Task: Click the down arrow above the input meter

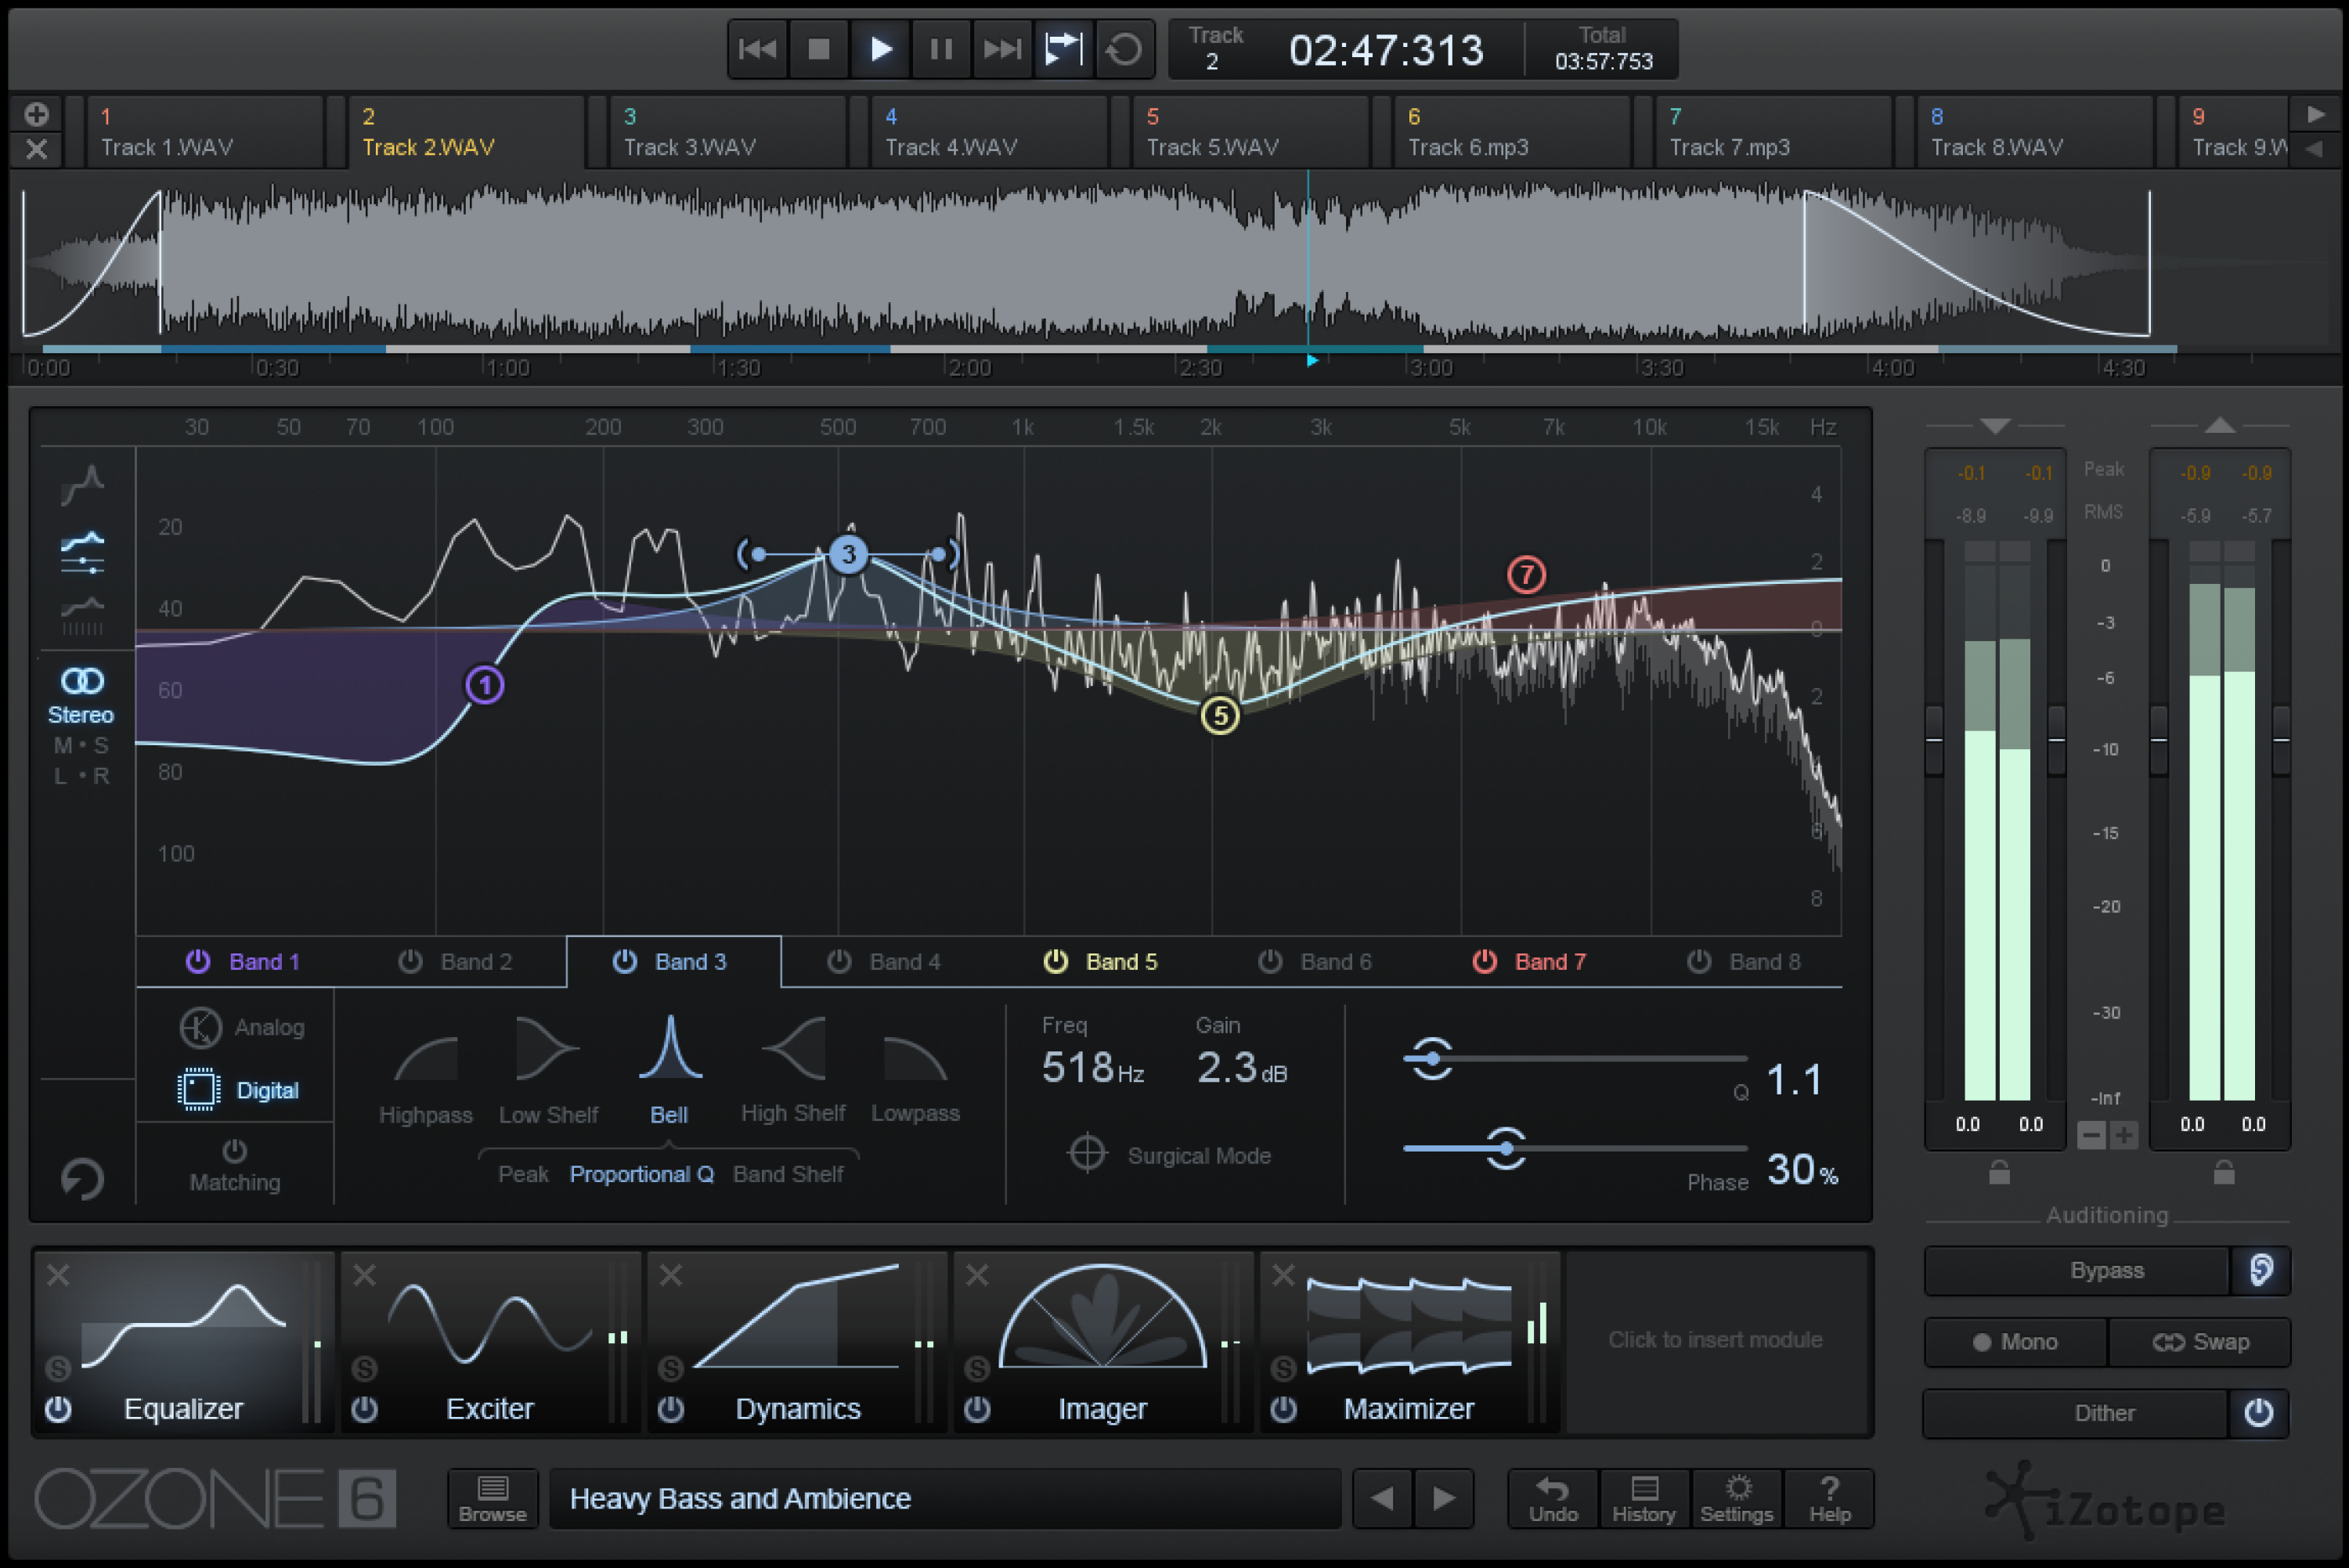Action: click(x=1994, y=426)
